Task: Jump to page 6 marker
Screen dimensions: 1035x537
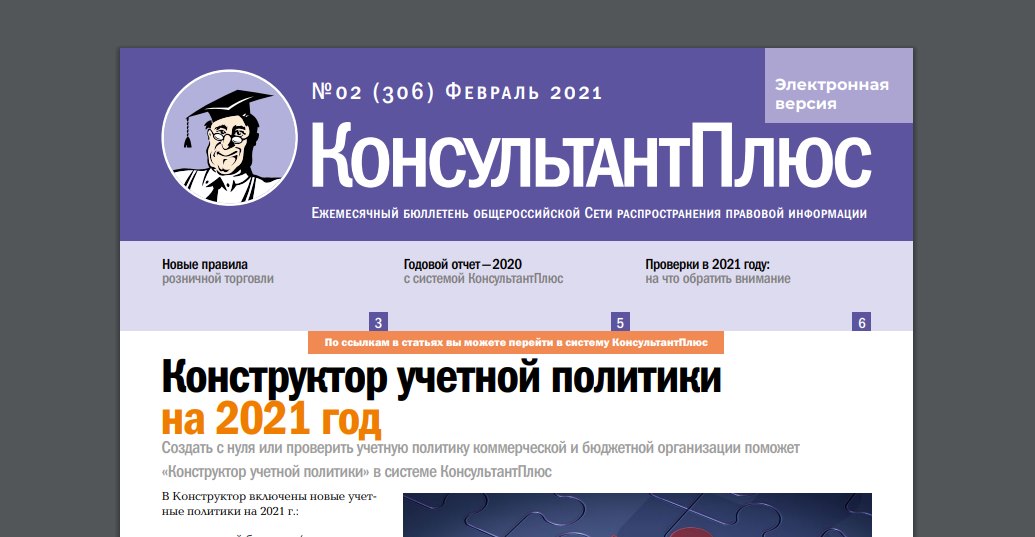Action: 861,322
